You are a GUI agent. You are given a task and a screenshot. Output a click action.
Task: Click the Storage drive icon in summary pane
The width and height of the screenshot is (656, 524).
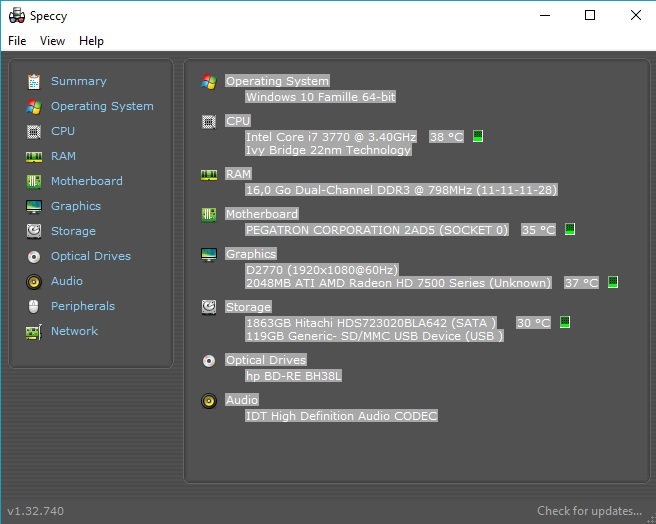pos(209,308)
